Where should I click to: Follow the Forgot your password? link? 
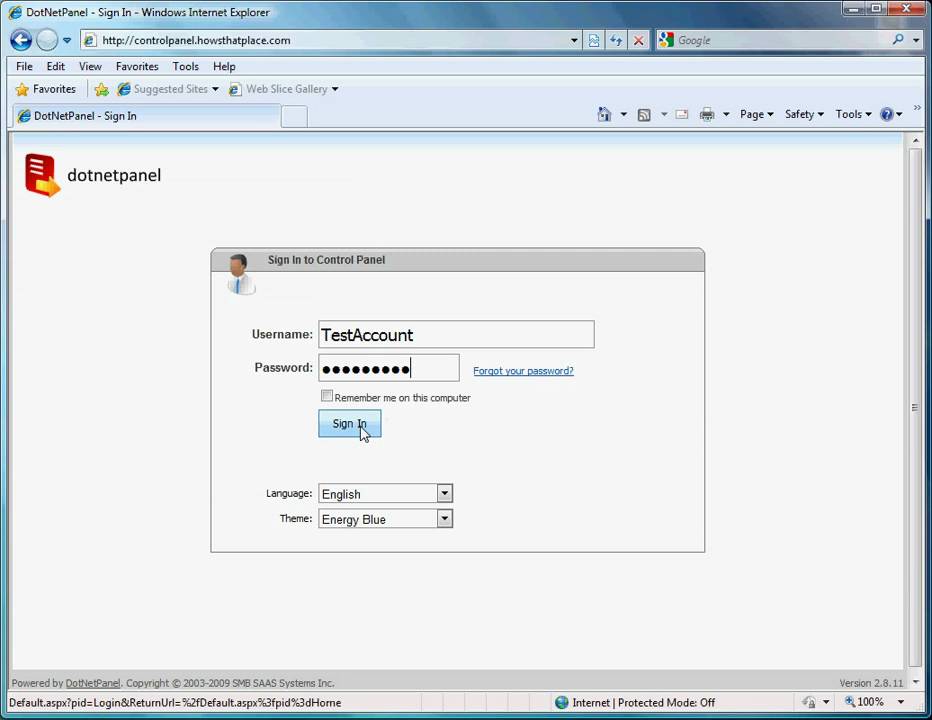tap(523, 371)
